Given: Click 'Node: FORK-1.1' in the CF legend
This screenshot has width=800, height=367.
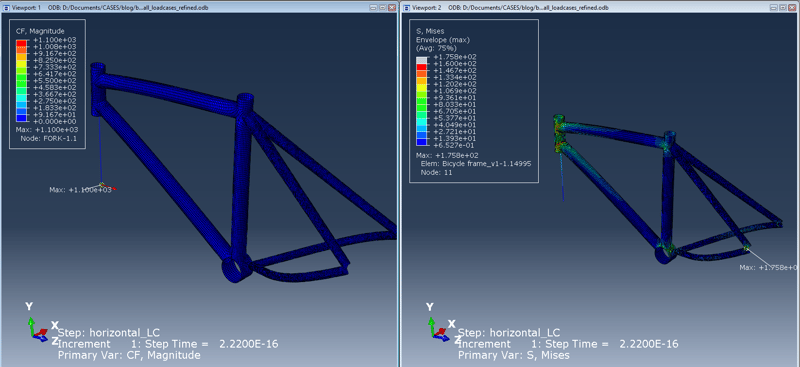Looking at the screenshot, I should point(48,138).
